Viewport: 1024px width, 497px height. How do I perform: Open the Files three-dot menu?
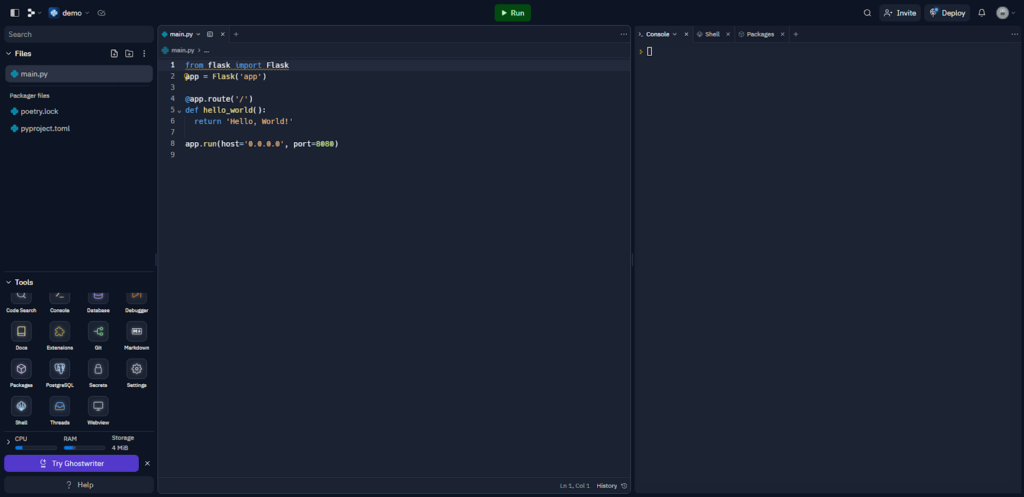[144, 54]
